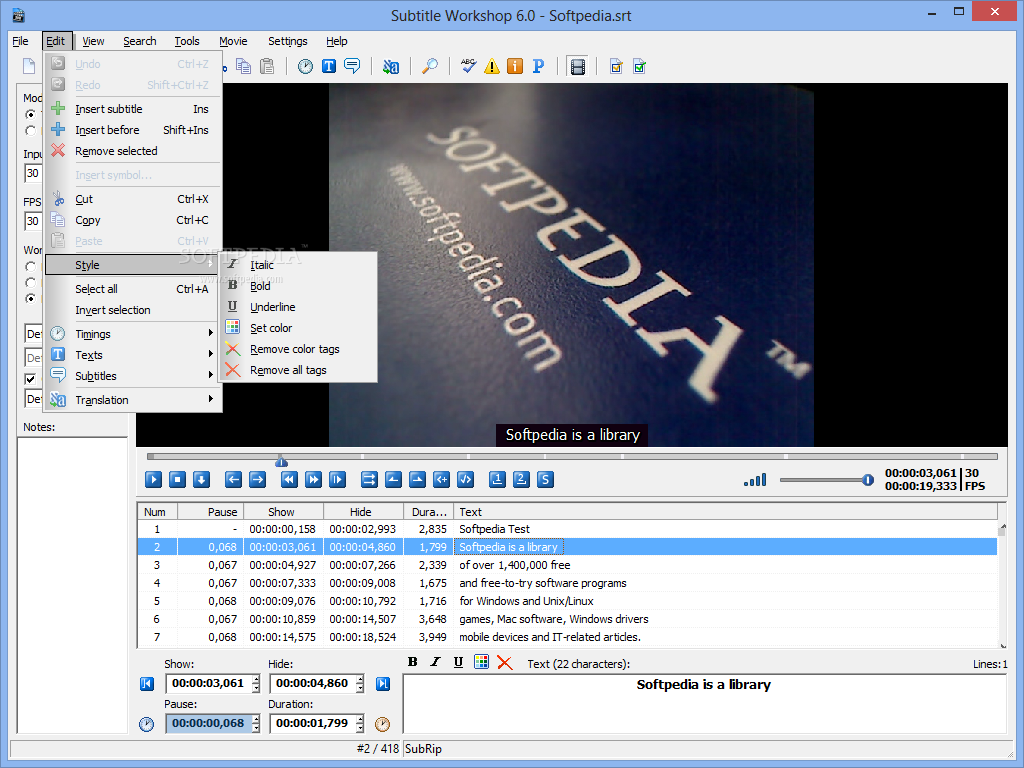Screen dimensions: 1024x768
Task: Click the magnifier search toolbar icon
Action: click(x=430, y=66)
